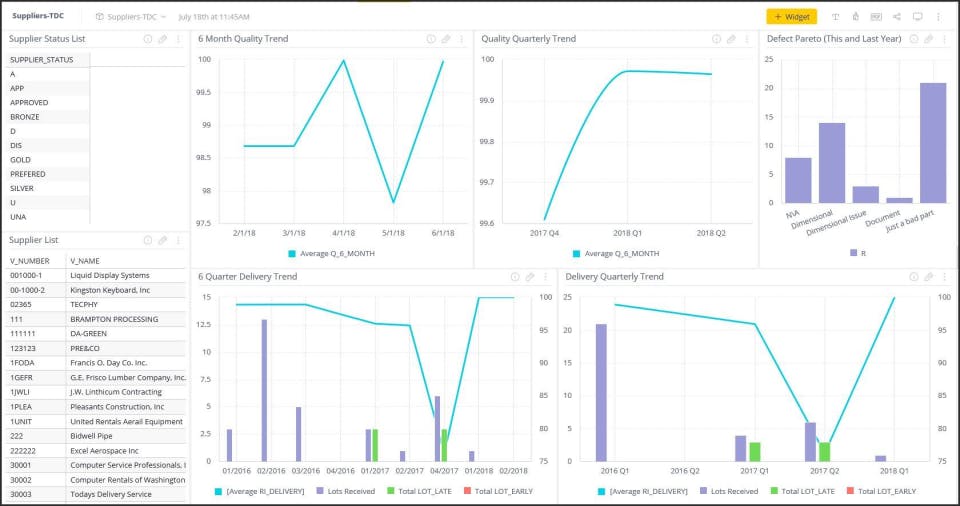960x506 pixels.
Task: Select the PREFERED supplier status row
Action: pyautogui.click(x=48, y=174)
